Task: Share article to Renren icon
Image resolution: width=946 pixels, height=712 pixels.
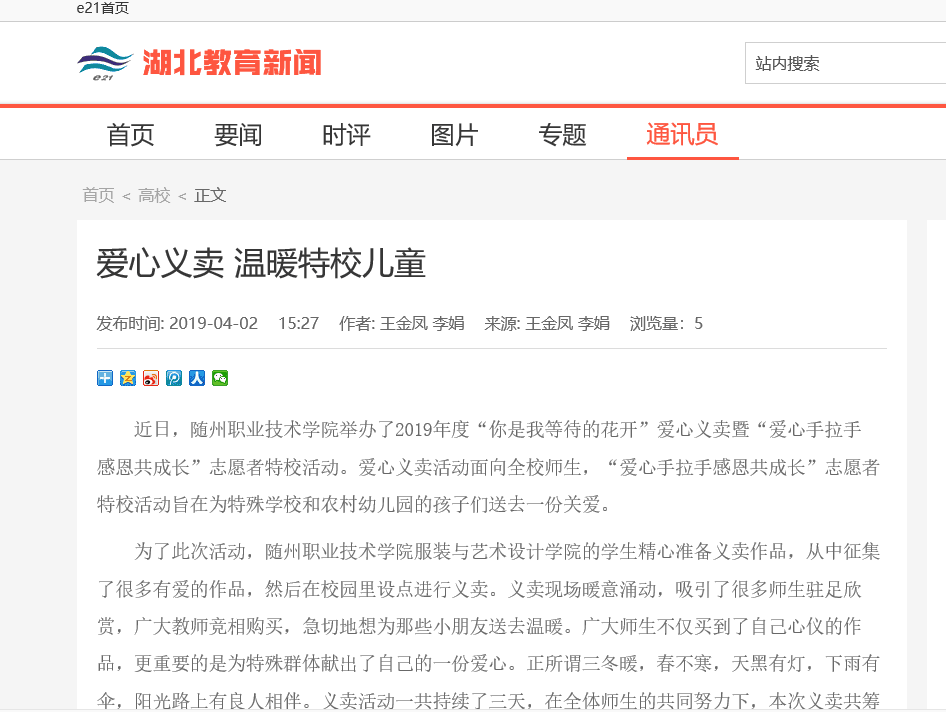Action: pos(197,378)
